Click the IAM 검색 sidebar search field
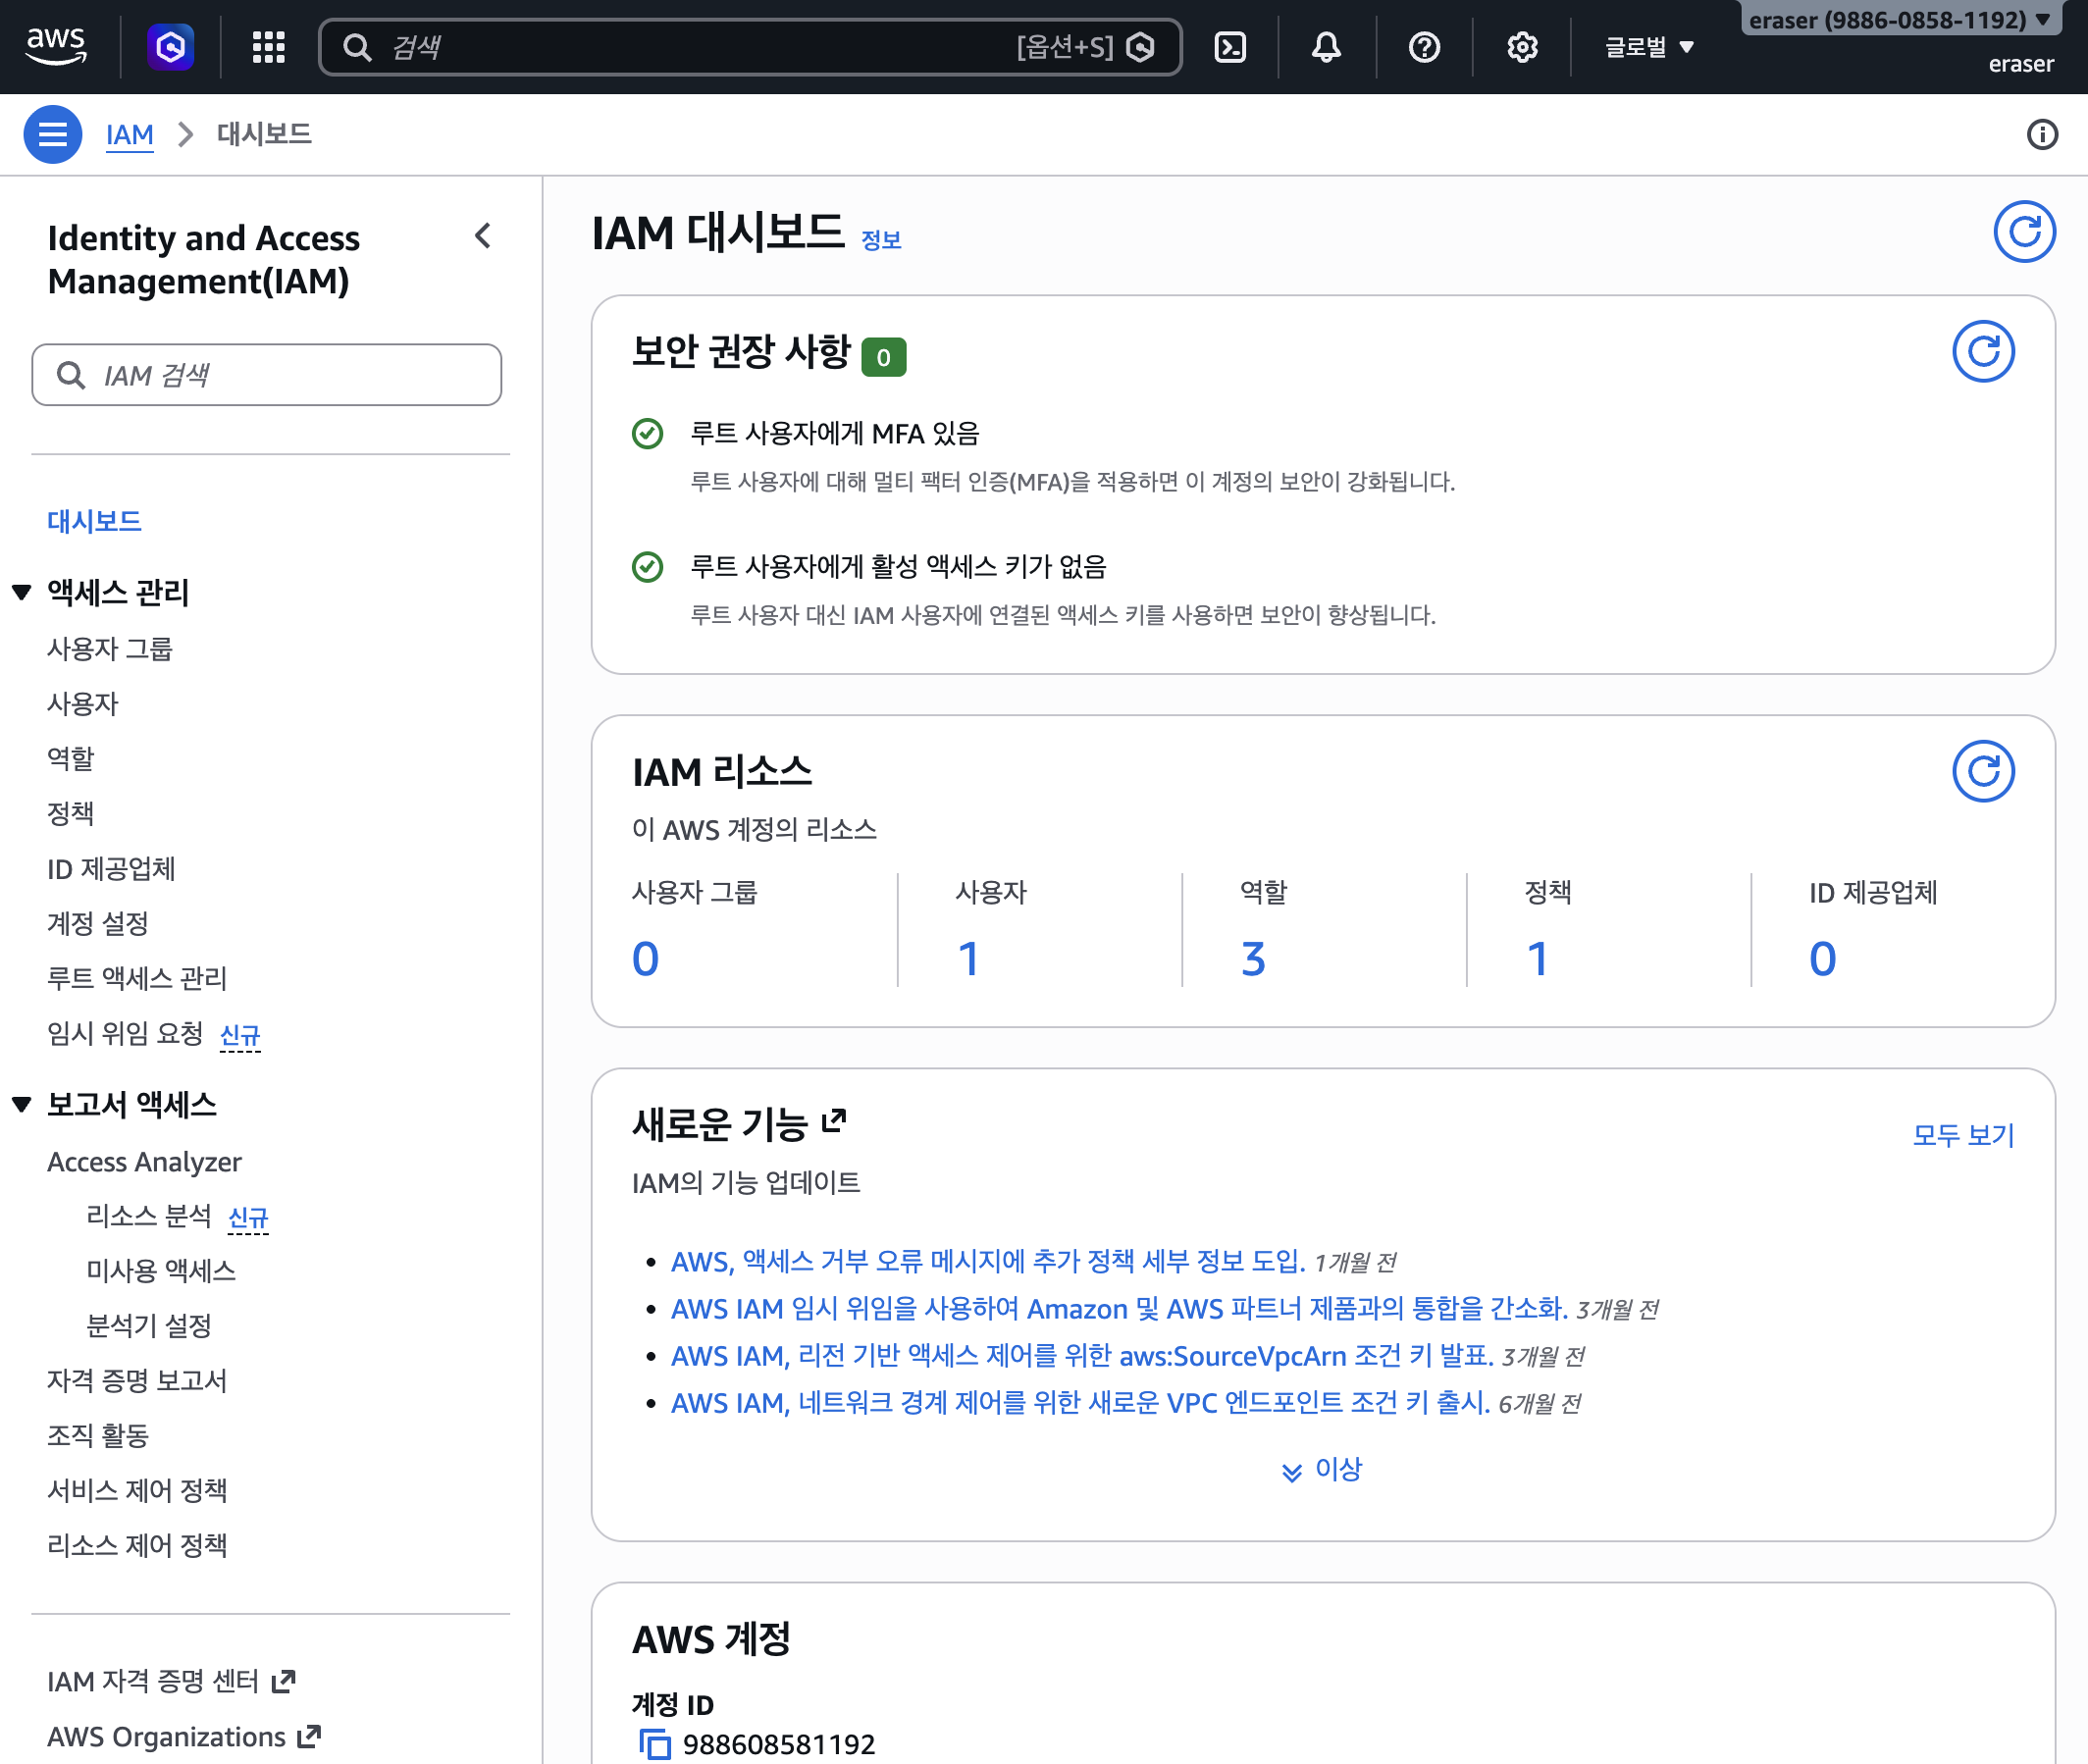 pos(266,375)
